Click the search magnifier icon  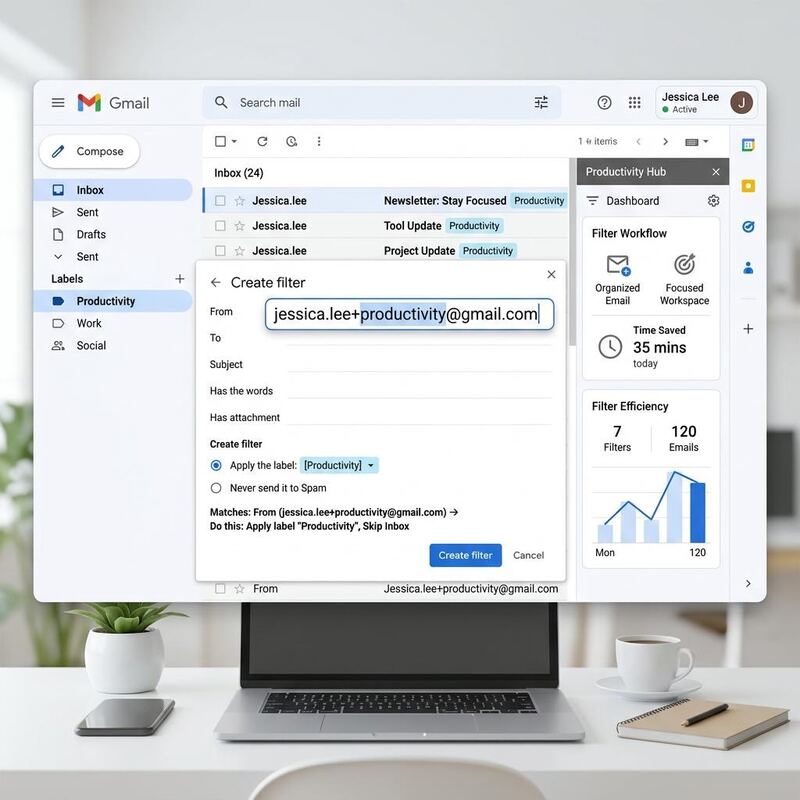[221, 102]
